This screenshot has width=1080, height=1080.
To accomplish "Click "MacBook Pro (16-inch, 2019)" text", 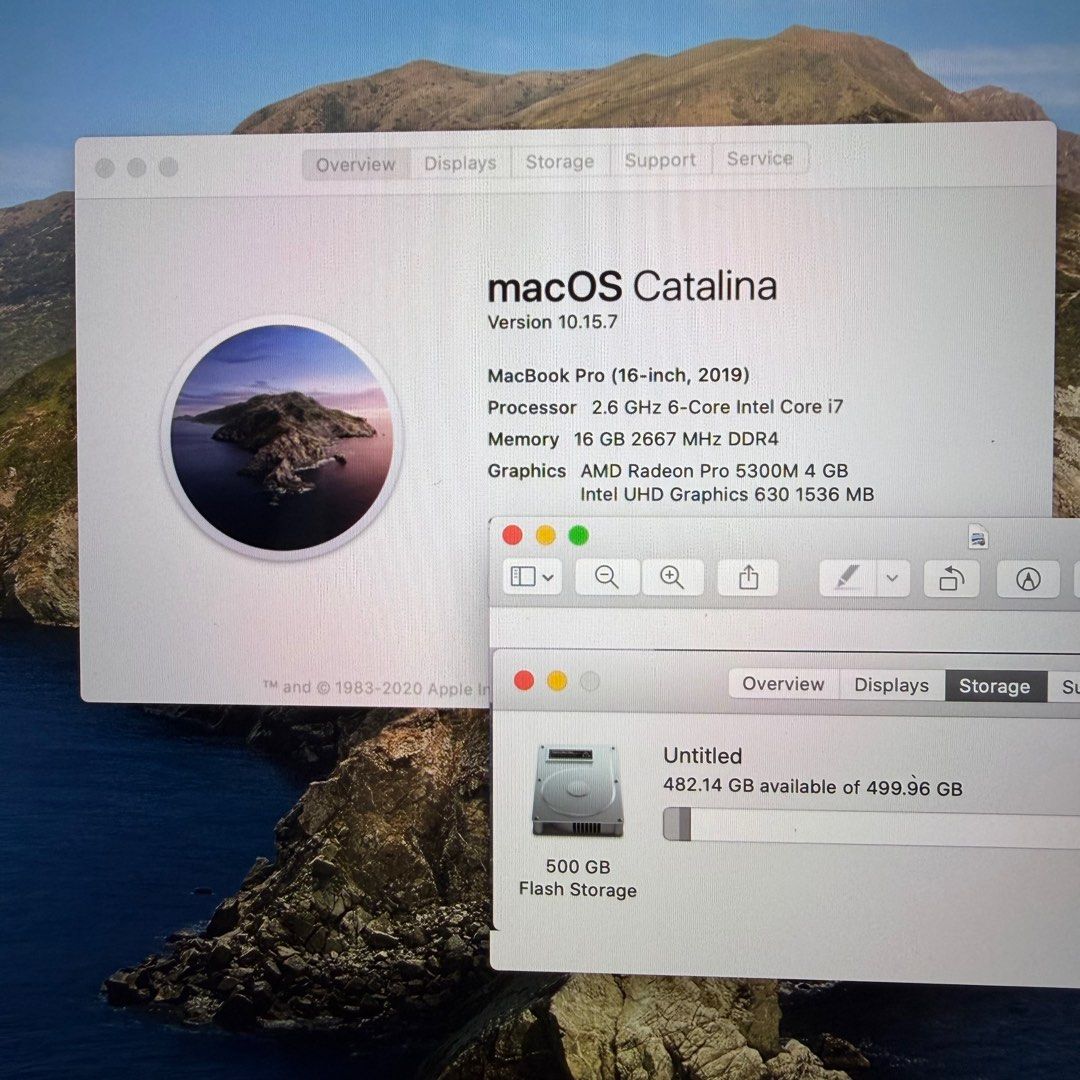I will coord(618,375).
